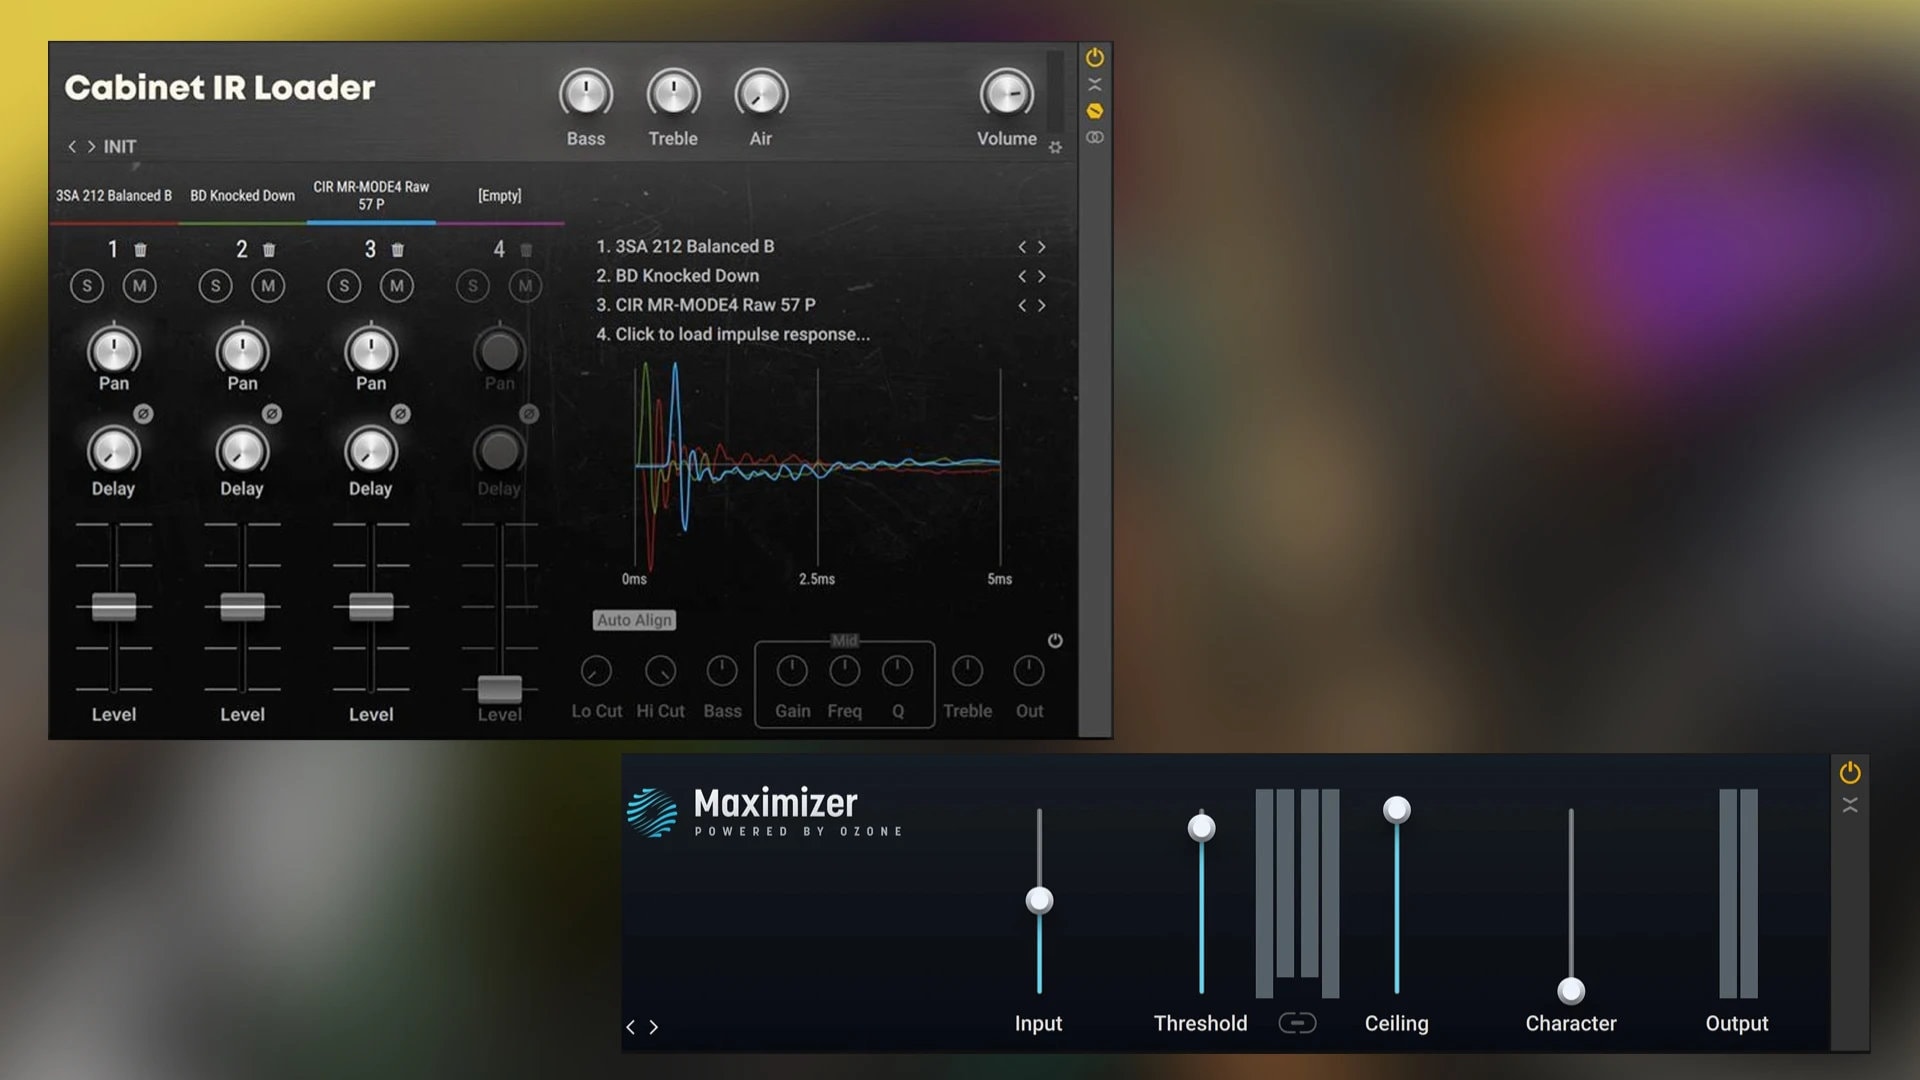Delete IR slot 2 with trash icon
Image resolution: width=1920 pixels, height=1080 pixels.
coord(269,250)
